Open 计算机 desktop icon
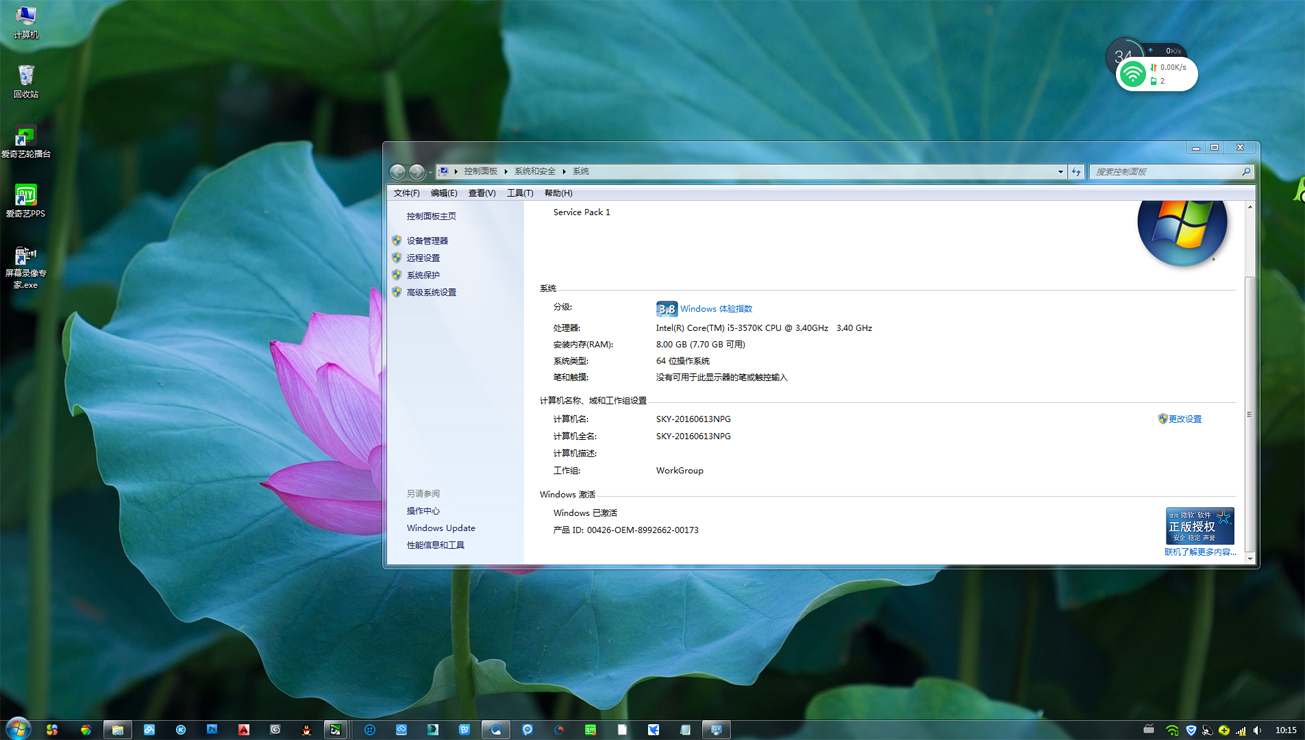This screenshot has width=1305, height=740. [x=26, y=18]
